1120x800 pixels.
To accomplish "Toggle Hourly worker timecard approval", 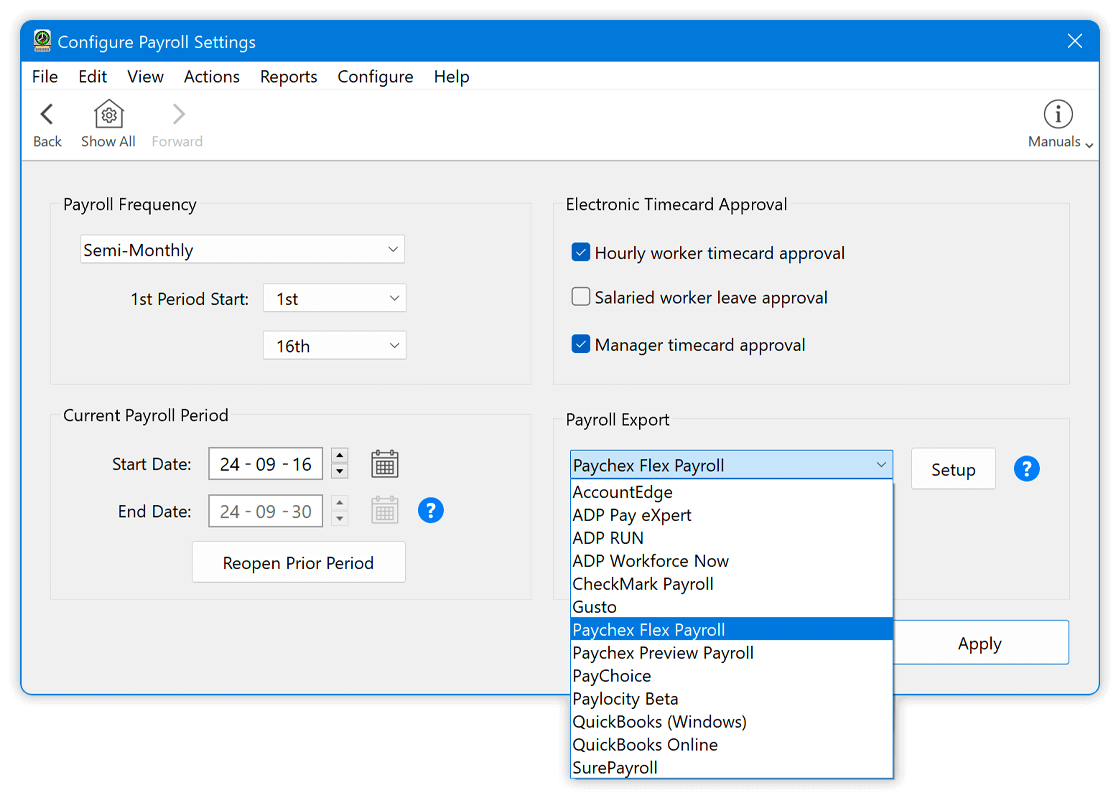I will coord(581,252).
